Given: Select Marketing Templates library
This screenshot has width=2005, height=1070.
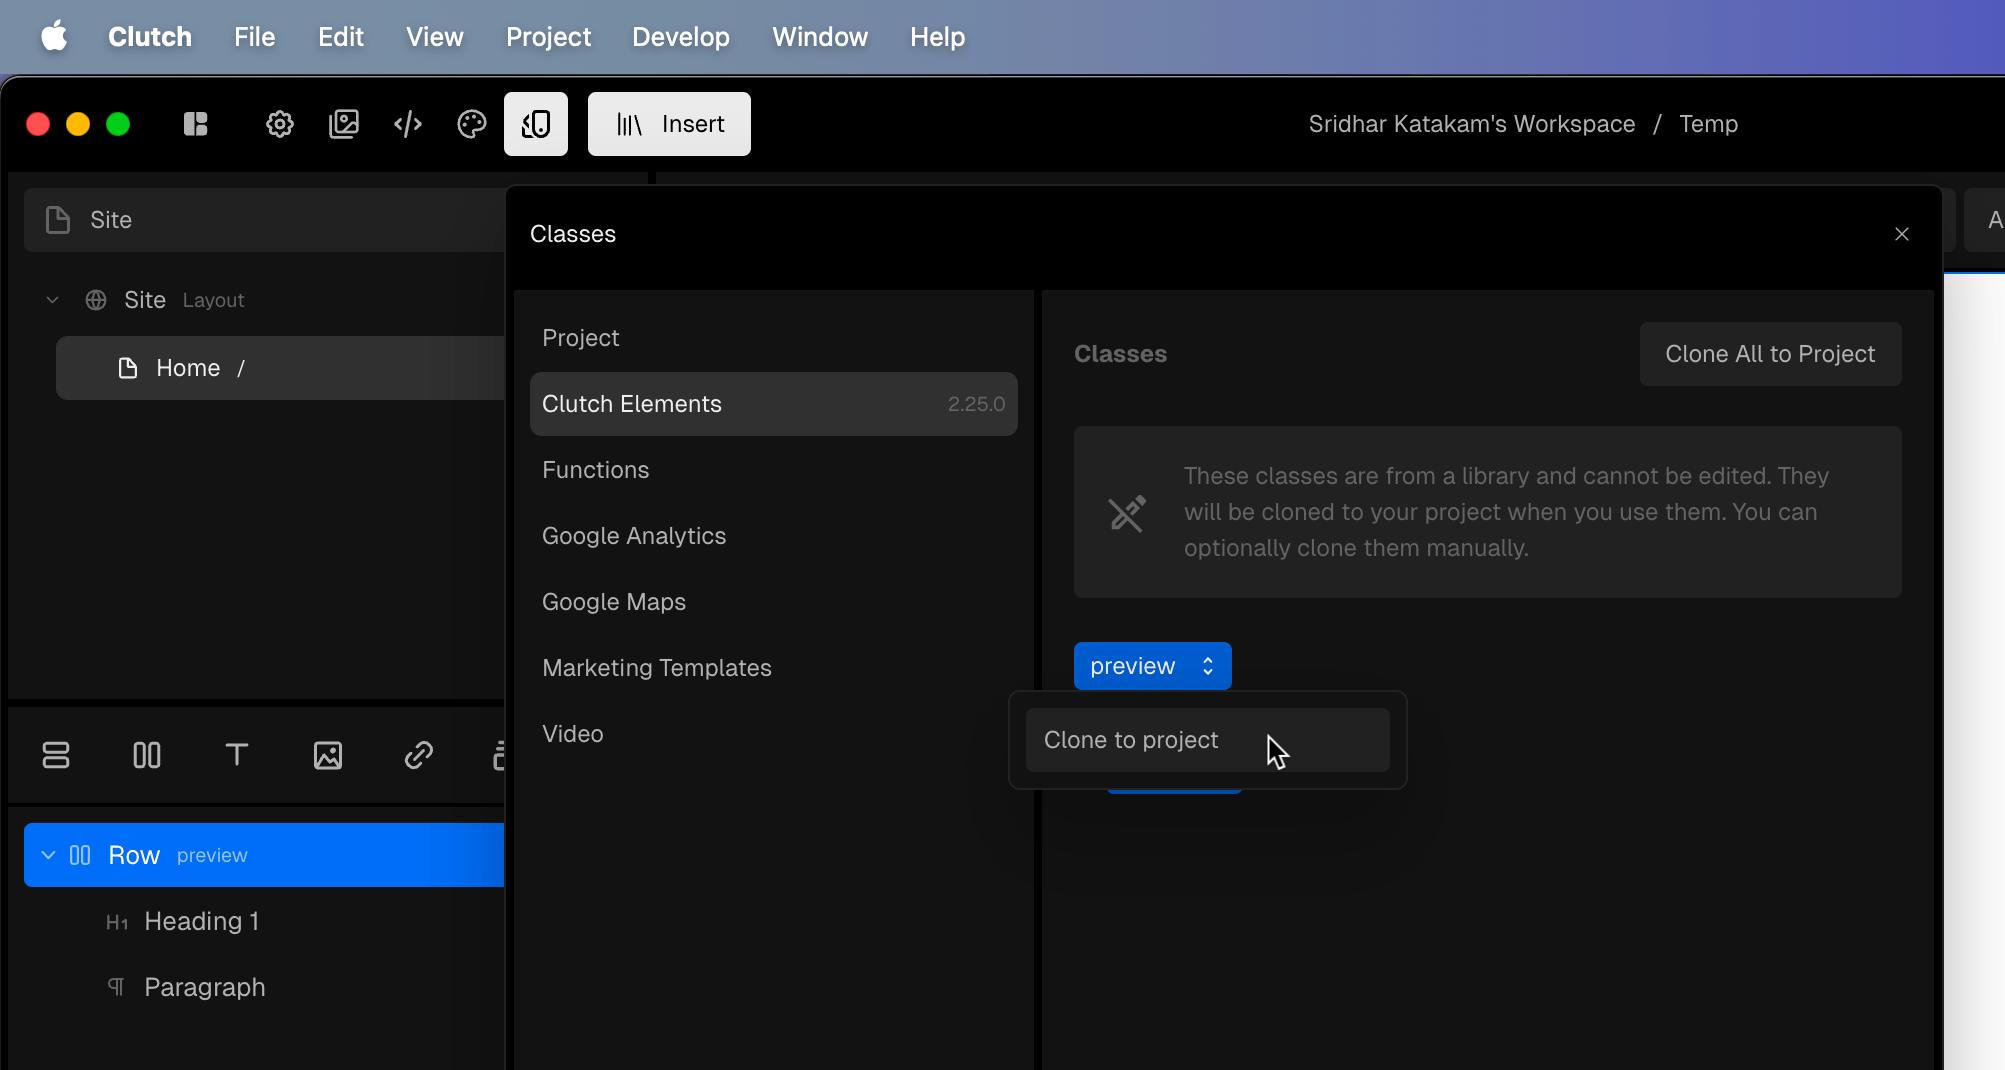Looking at the screenshot, I should (774, 668).
